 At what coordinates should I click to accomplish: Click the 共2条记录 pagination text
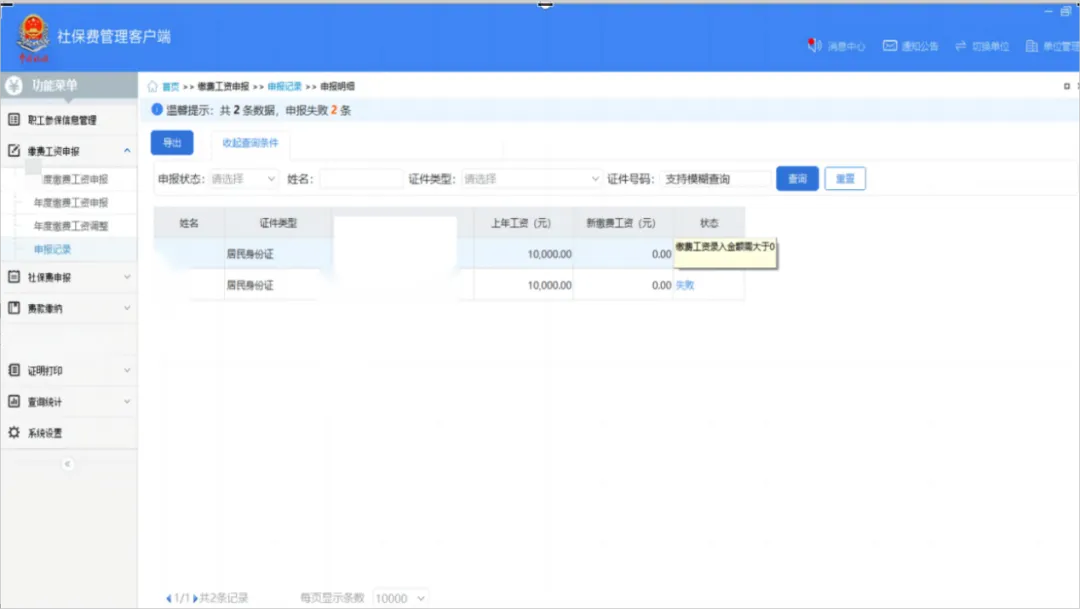pos(223,598)
